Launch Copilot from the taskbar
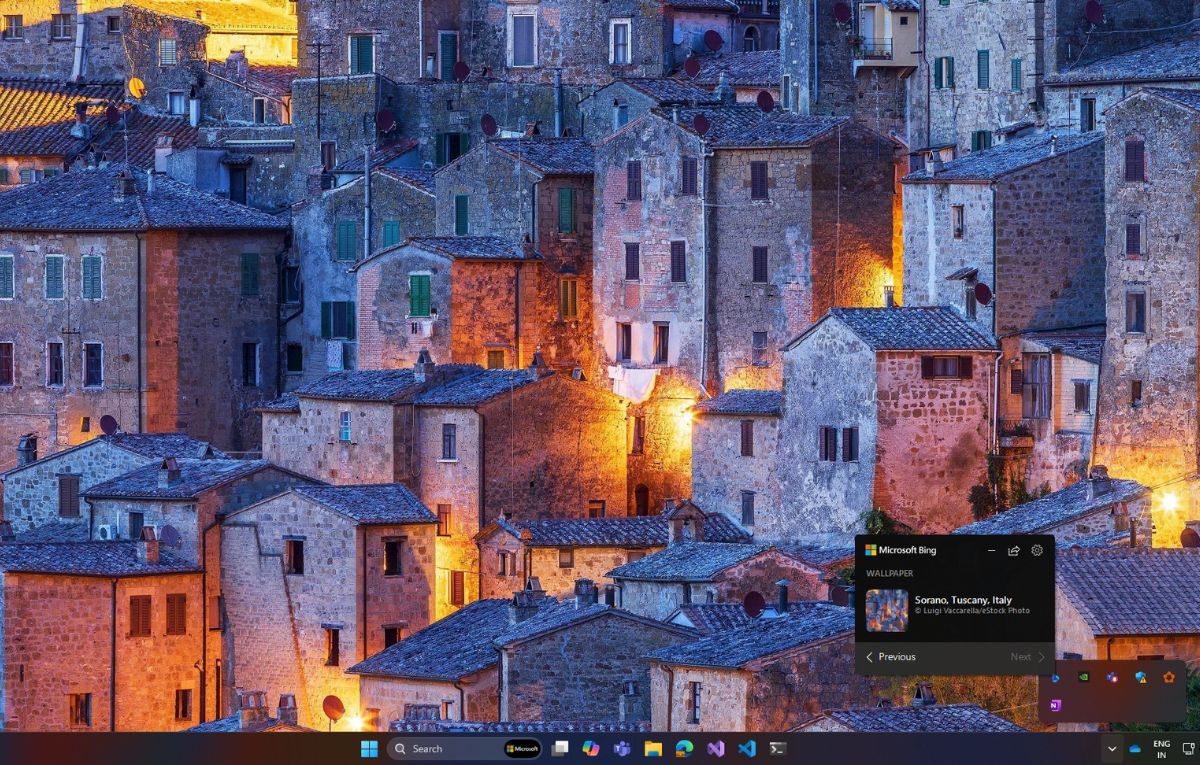This screenshot has width=1200, height=765. [591, 748]
